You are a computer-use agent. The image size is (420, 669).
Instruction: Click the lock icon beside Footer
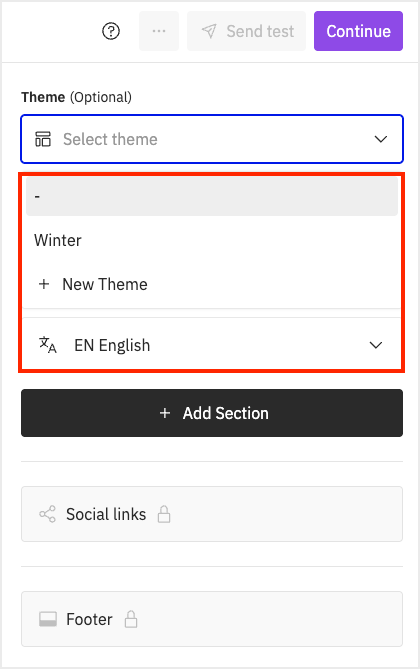(131, 619)
